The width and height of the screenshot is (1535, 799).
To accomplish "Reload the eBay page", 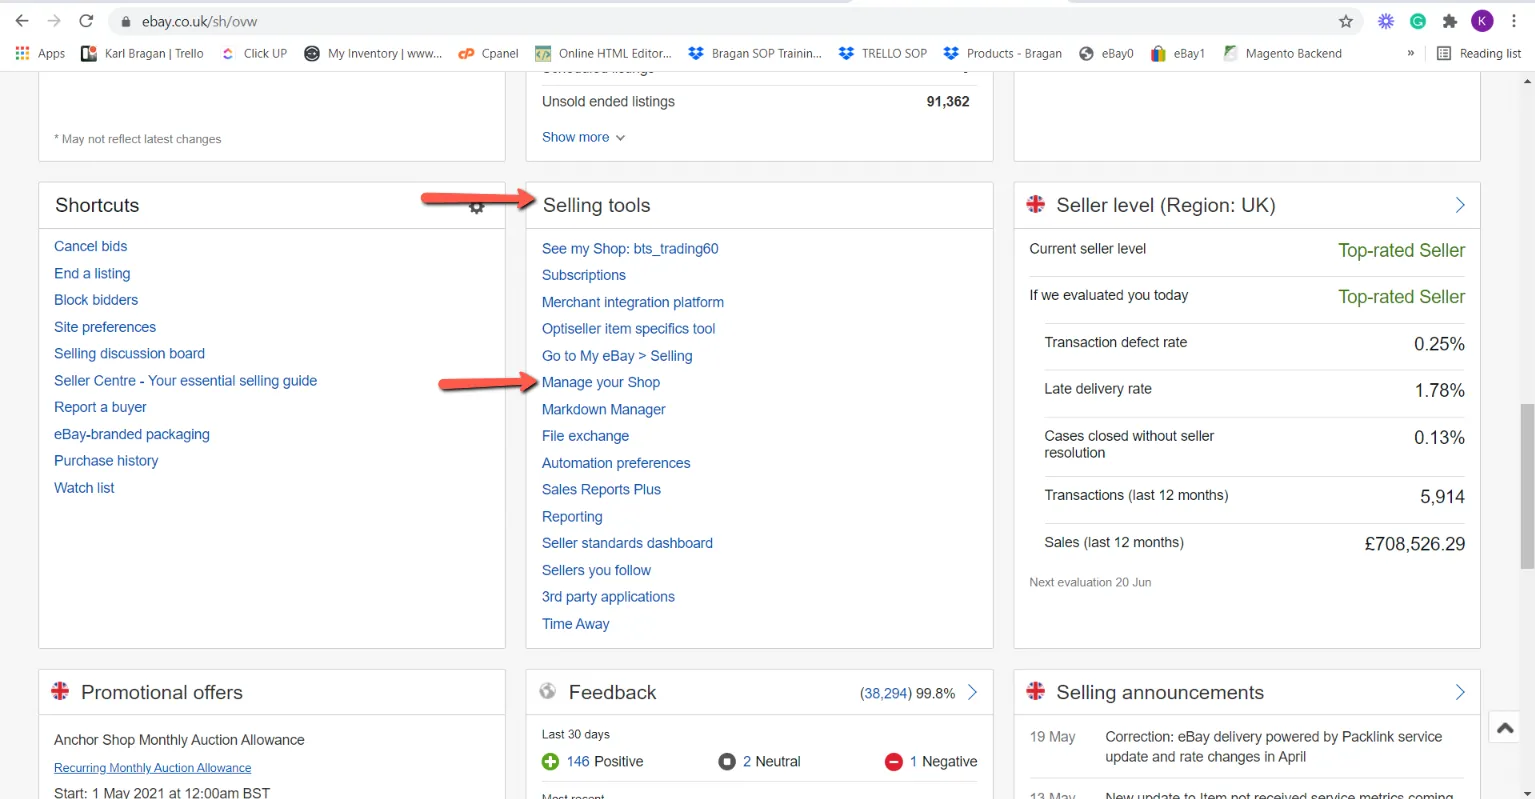I will 87,21.
